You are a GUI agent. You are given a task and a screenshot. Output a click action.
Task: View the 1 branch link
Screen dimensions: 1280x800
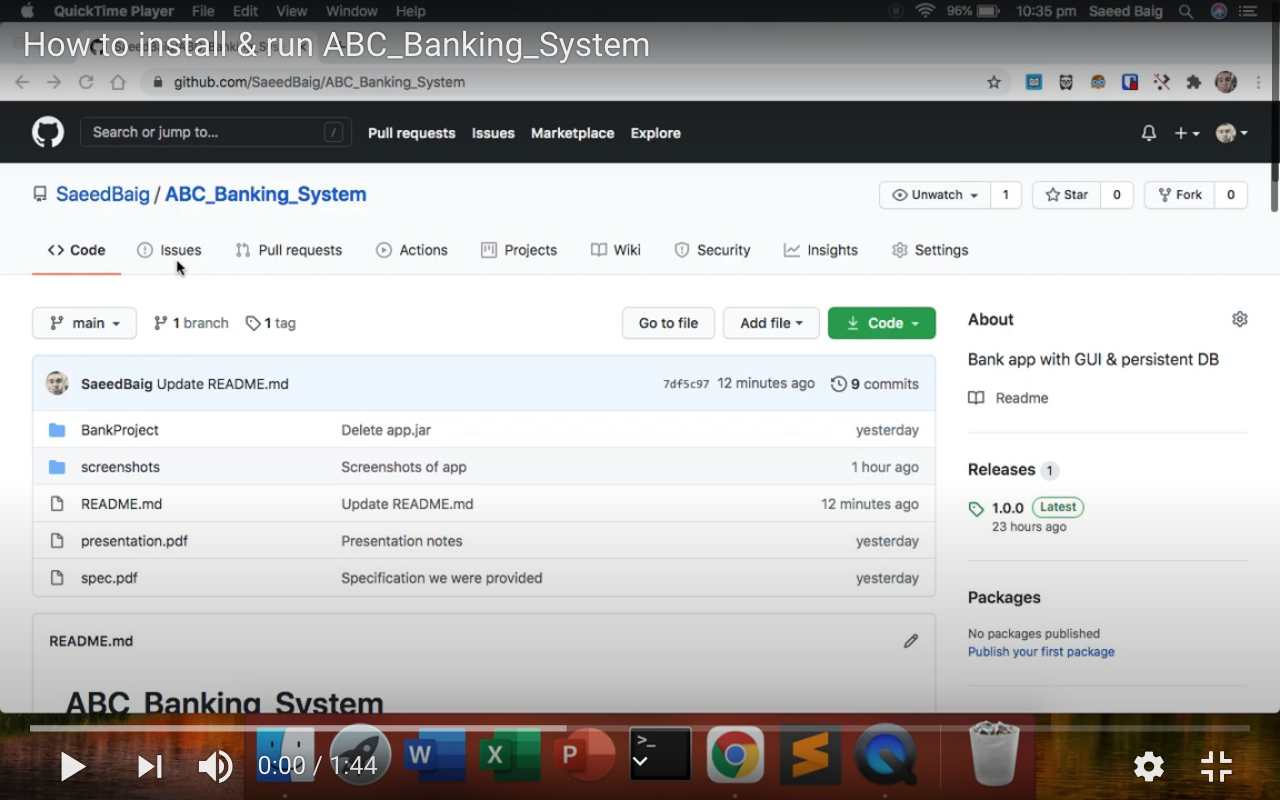coord(191,323)
